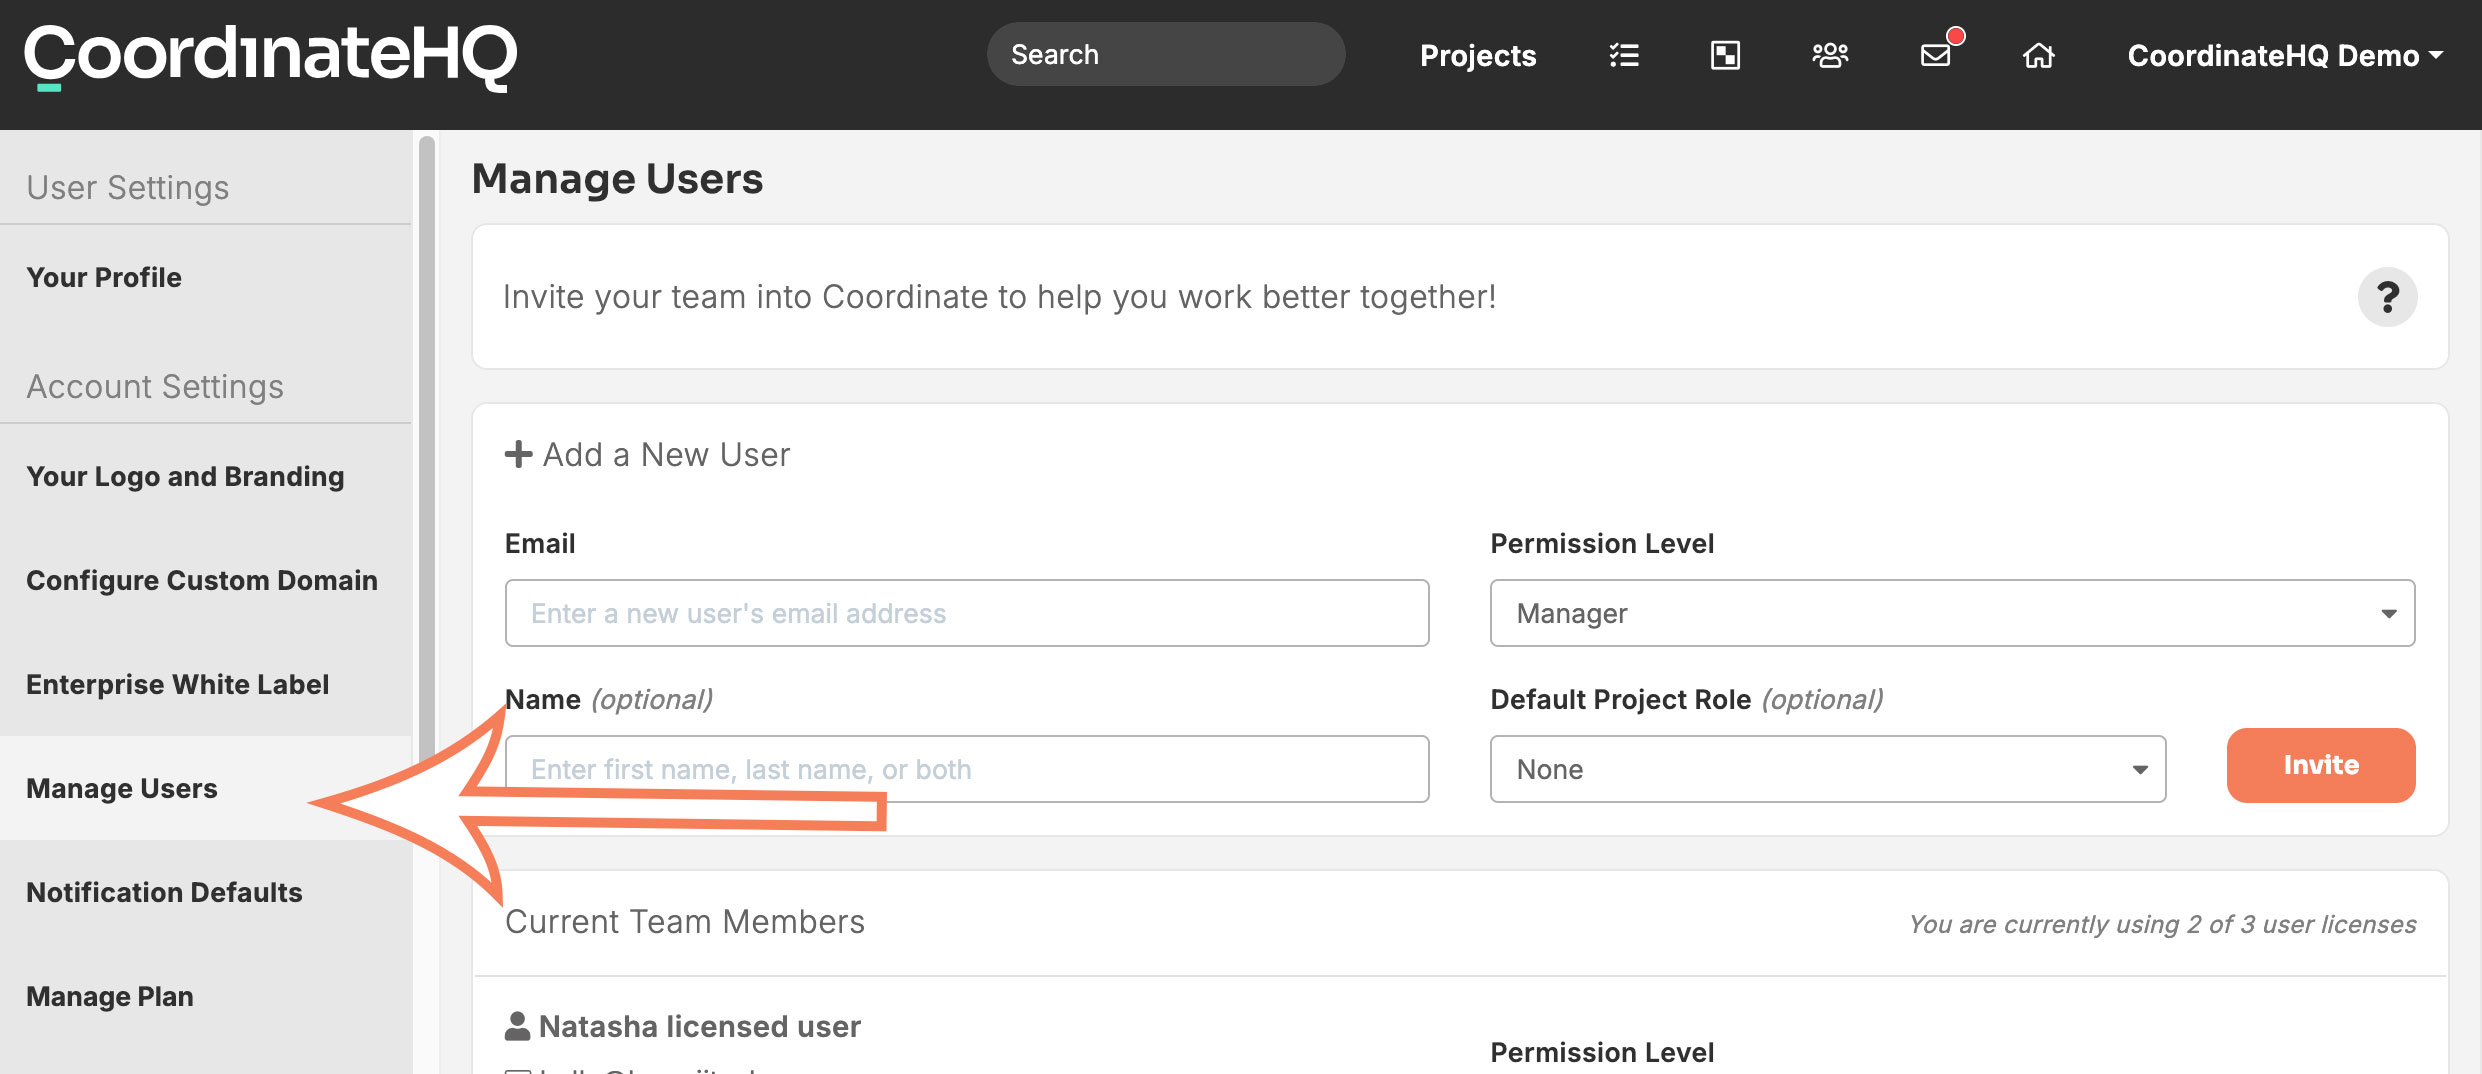Open the people group icon in header
Viewport: 2482px width, 1074px height.
pyautogui.click(x=1830, y=55)
